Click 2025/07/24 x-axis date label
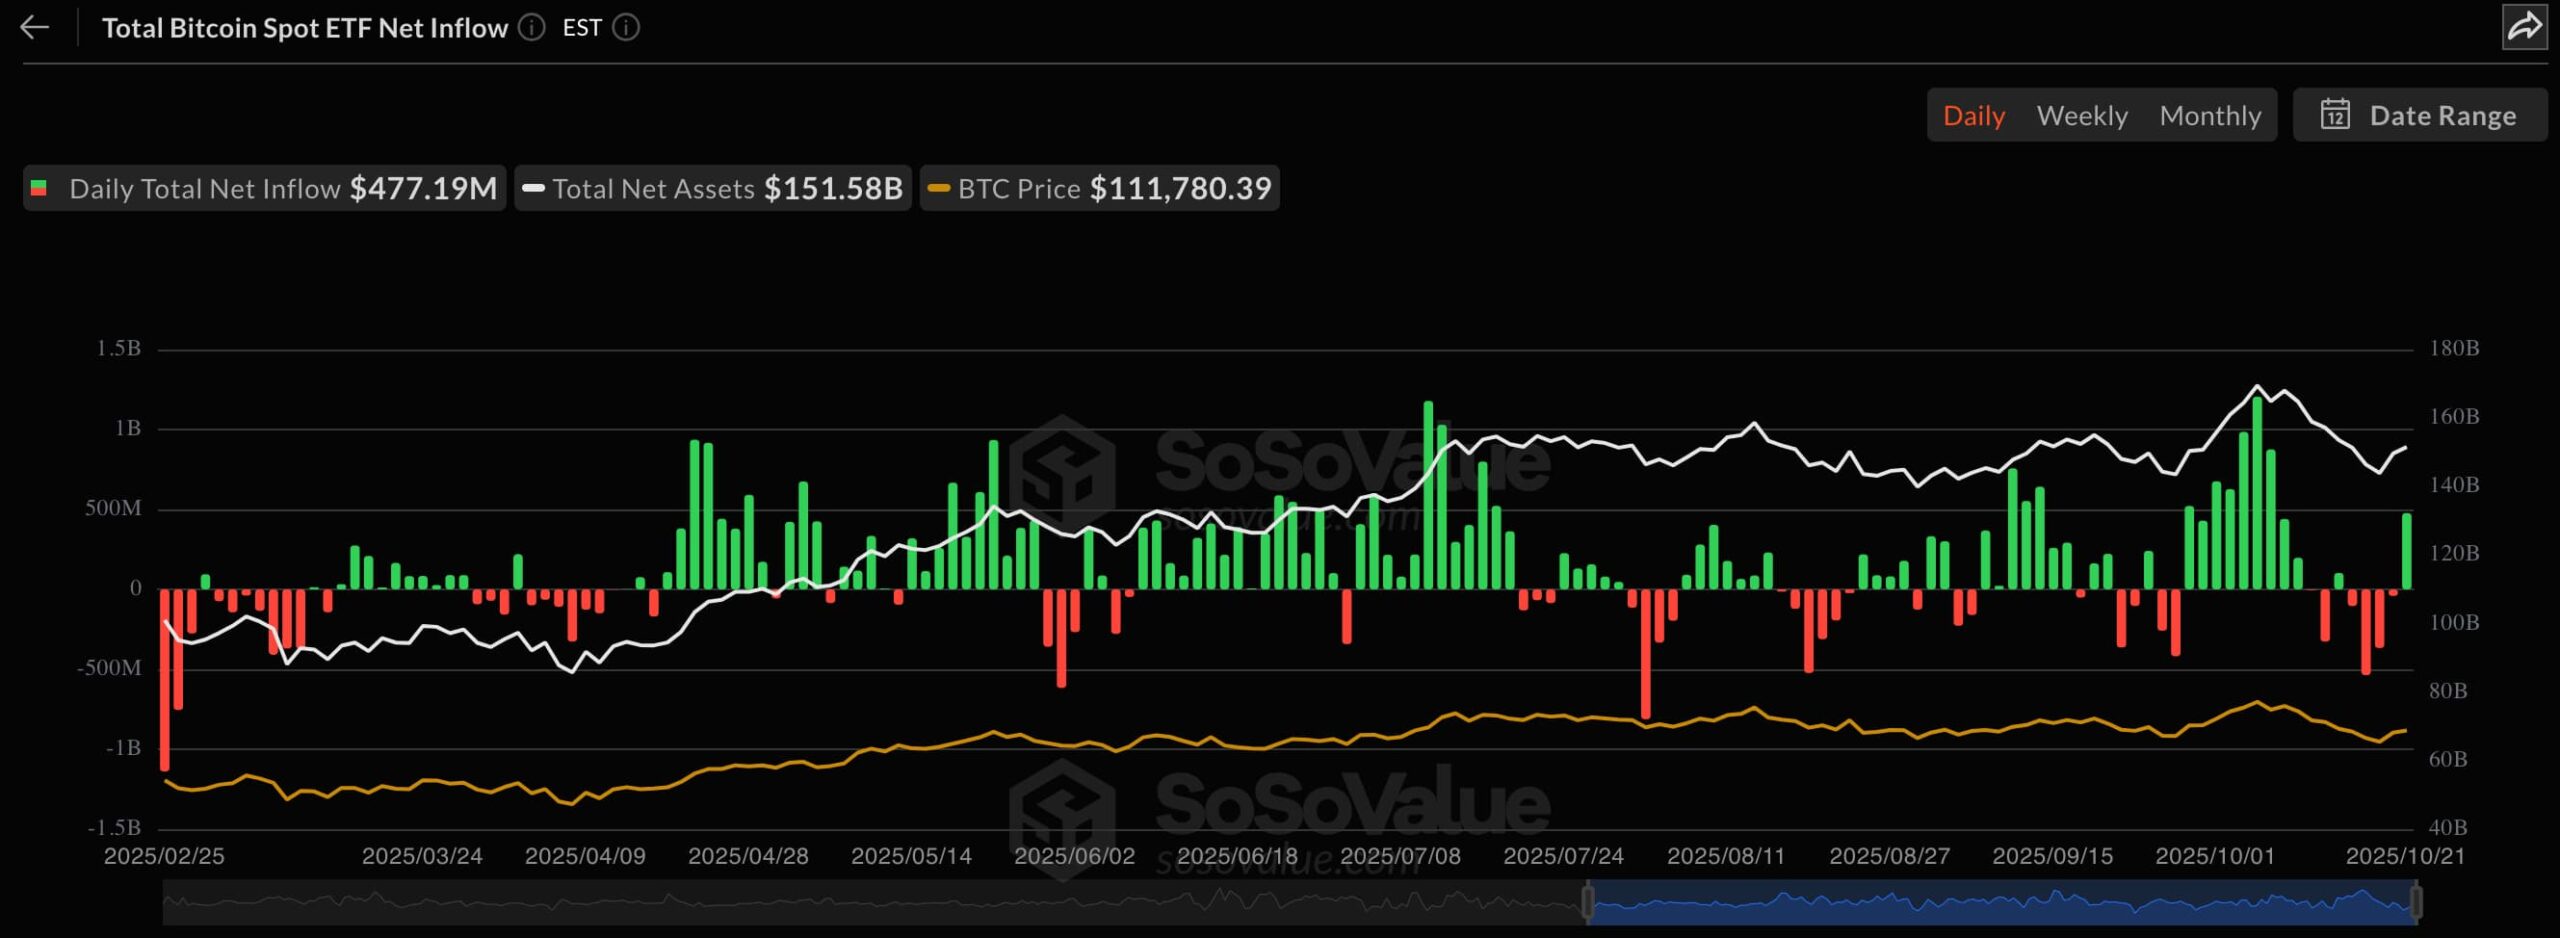Screen dimensions: 2560x938 [x=1563, y=856]
